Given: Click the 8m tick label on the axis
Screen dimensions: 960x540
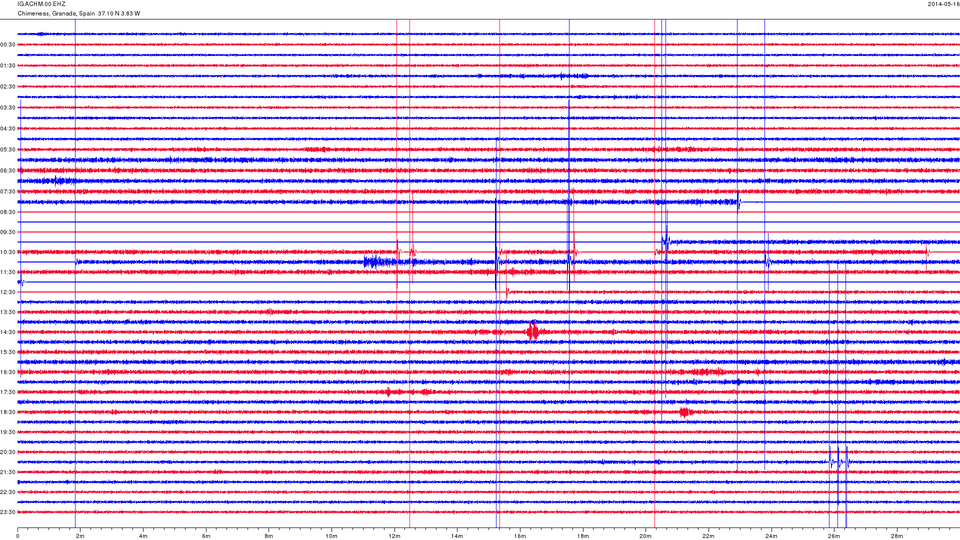Looking at the screenshot, I should pos(269,536).
